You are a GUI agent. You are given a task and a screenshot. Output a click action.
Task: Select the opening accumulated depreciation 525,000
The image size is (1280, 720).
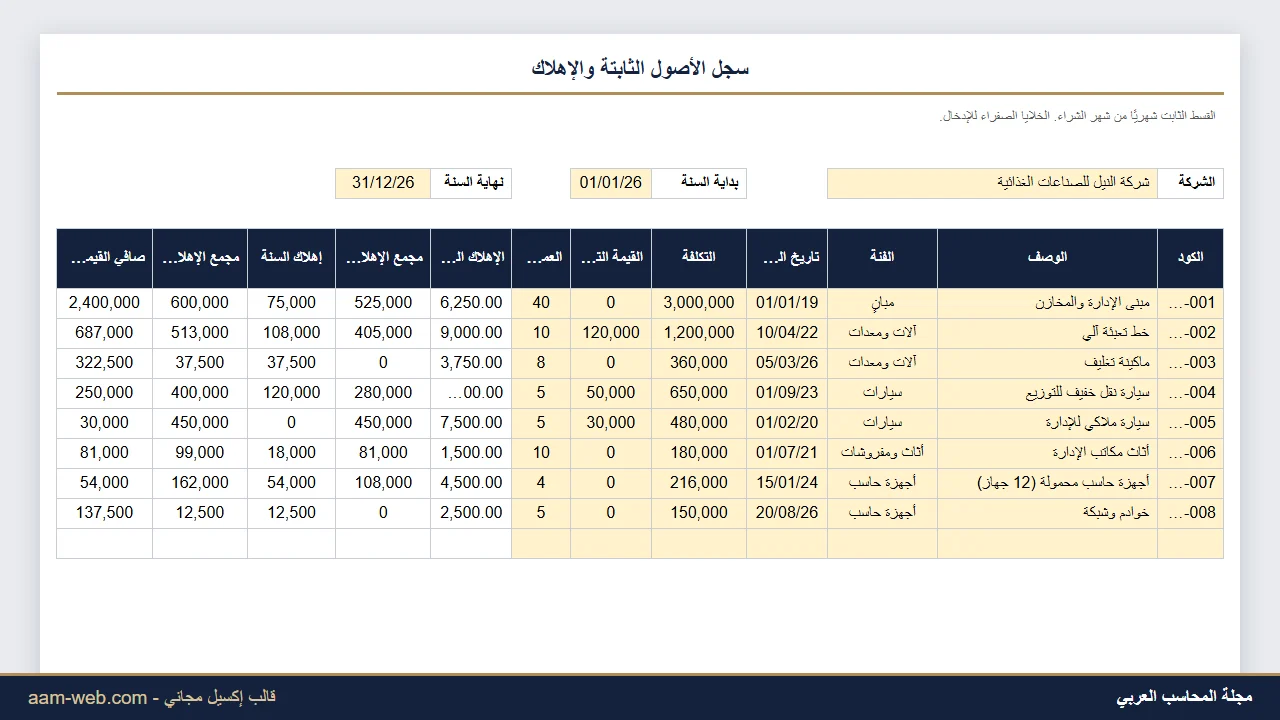[x=383, y=303]
